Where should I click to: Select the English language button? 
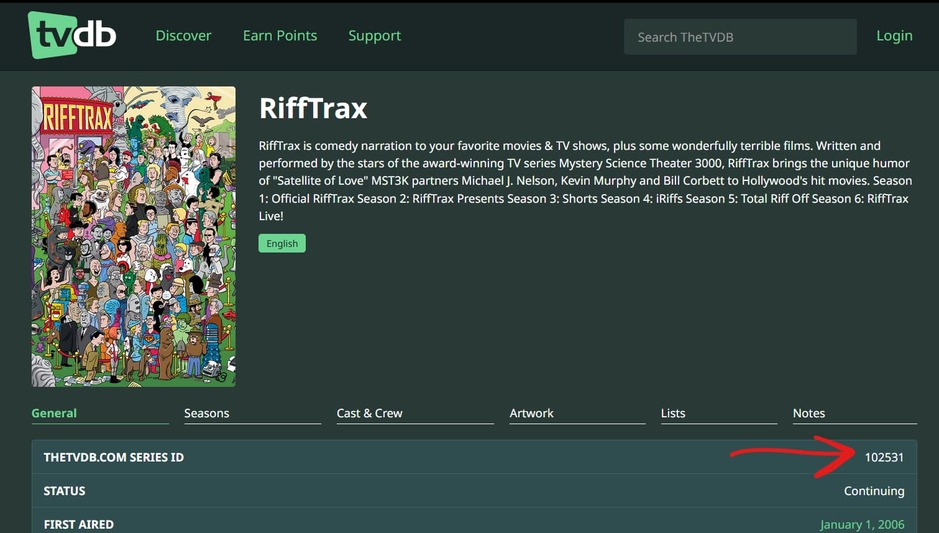pyautogui.click(x=282, y=243)
